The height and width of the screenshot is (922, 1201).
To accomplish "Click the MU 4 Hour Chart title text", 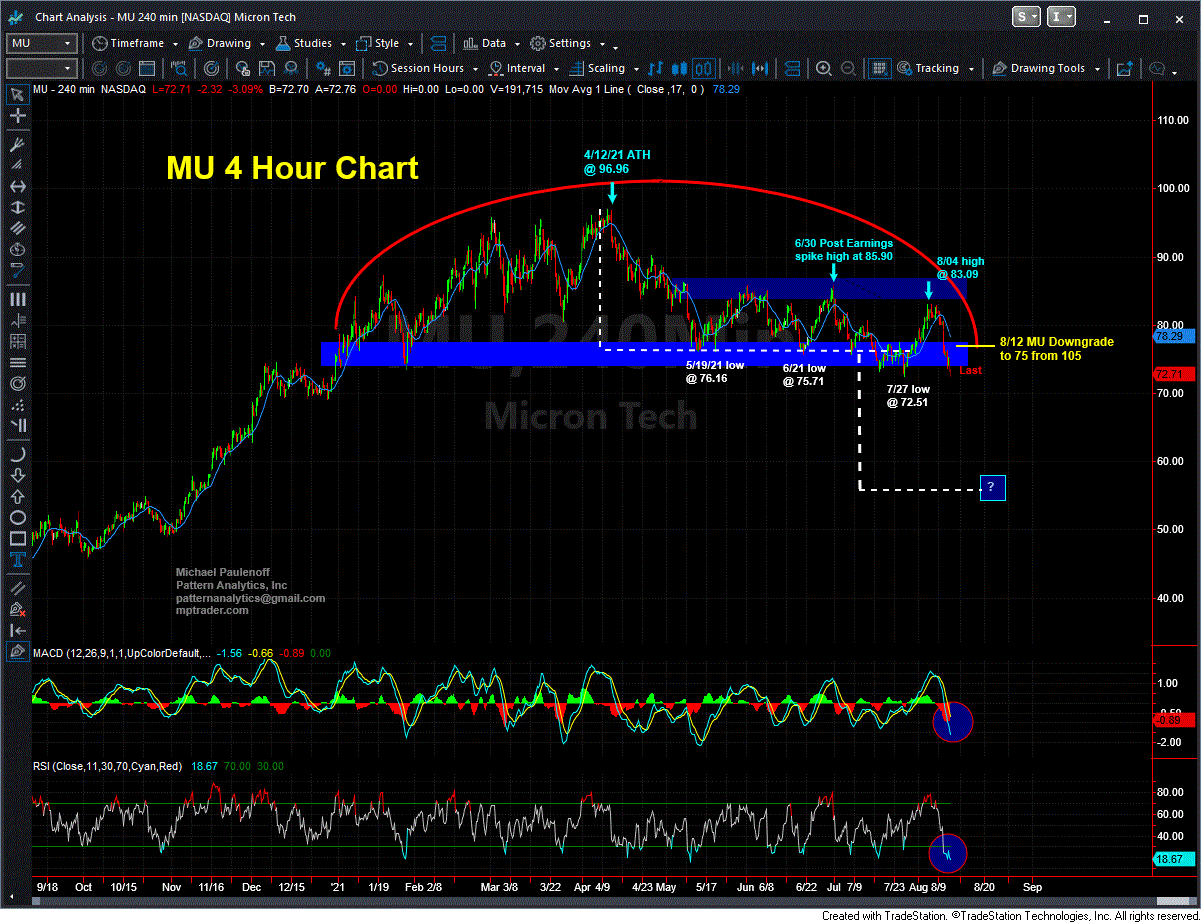I will coord(292,168).
